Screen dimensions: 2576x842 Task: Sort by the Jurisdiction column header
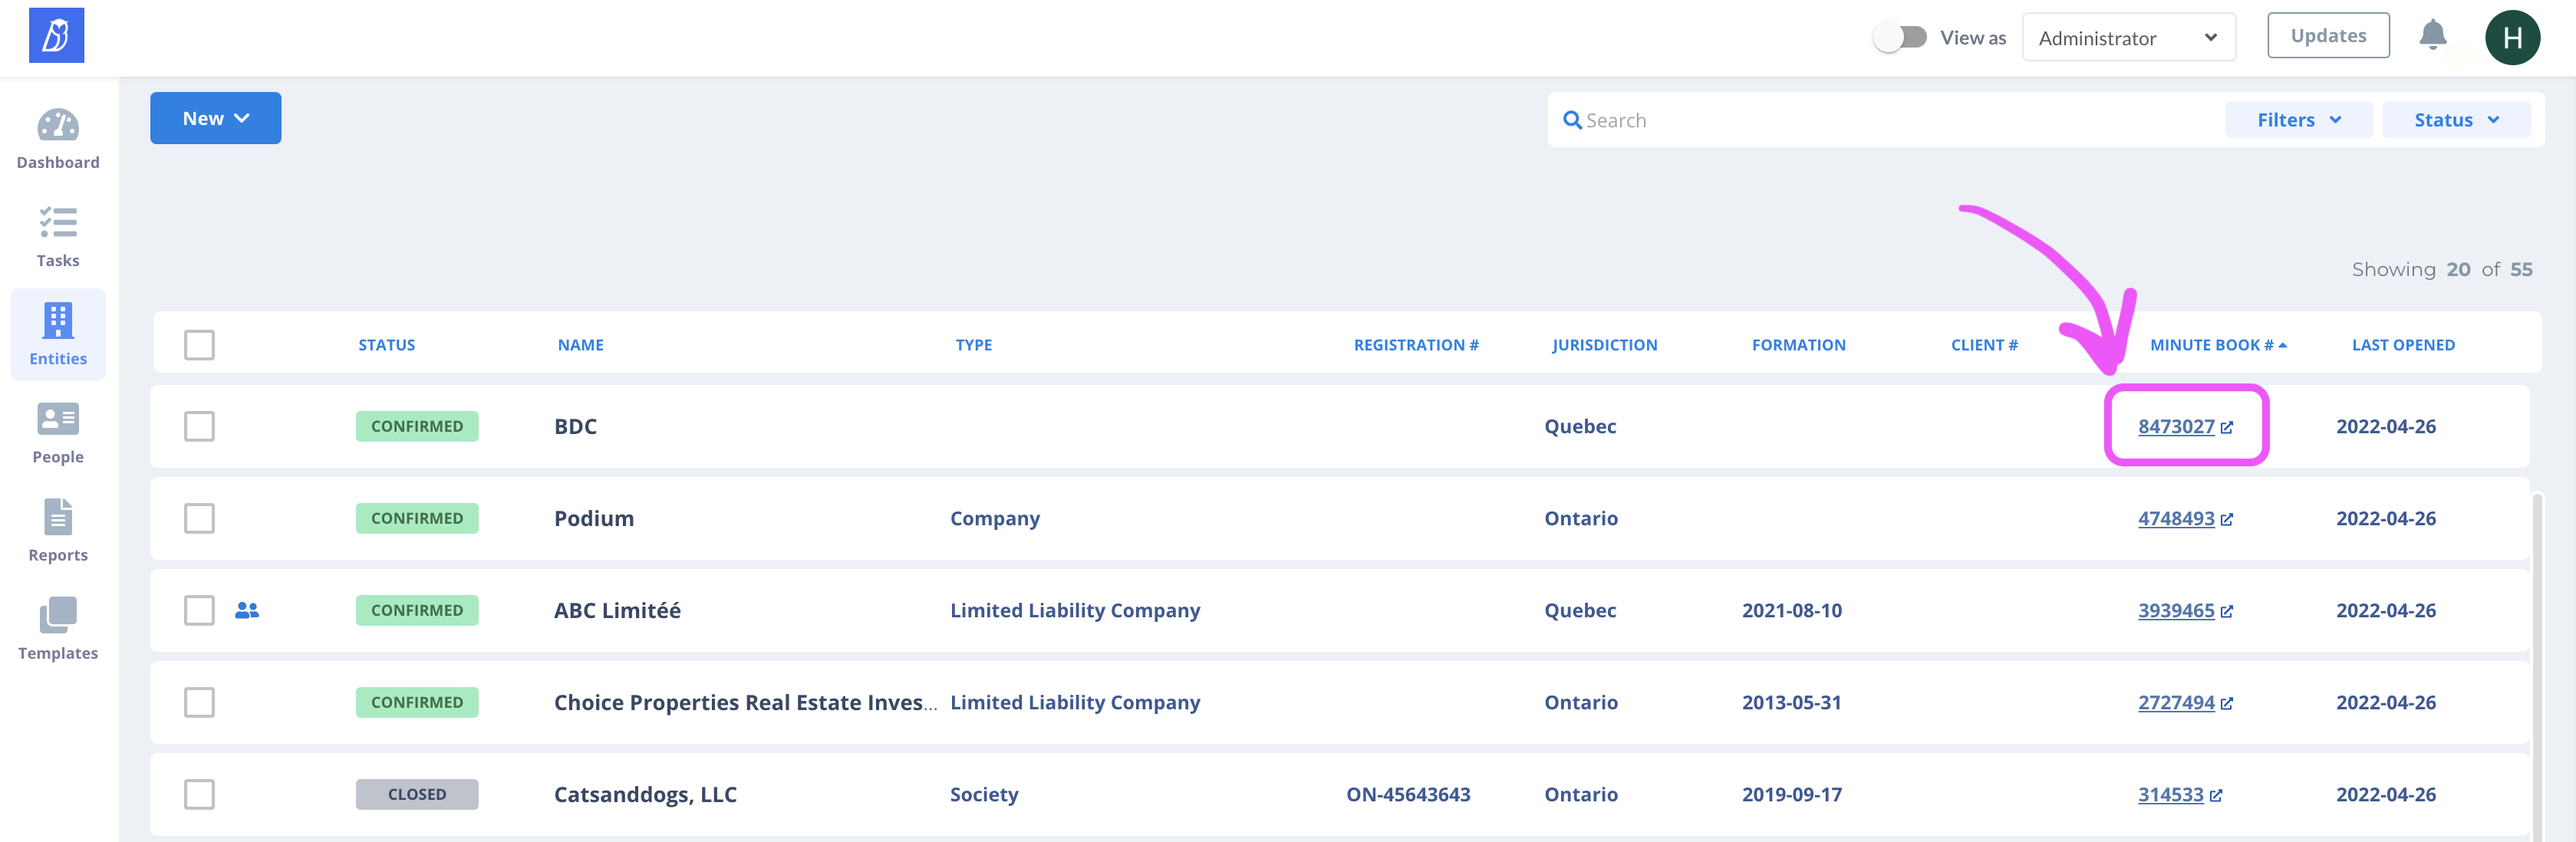pyautogui.click(x=1603, y=345)
